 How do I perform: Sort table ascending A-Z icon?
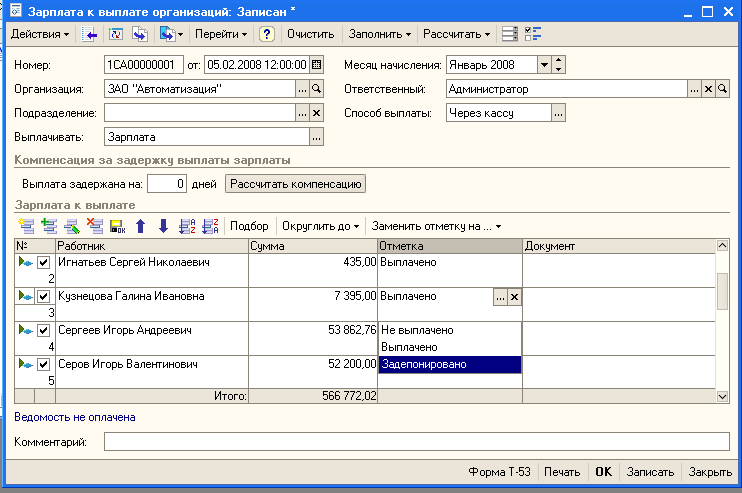point(187,226)
